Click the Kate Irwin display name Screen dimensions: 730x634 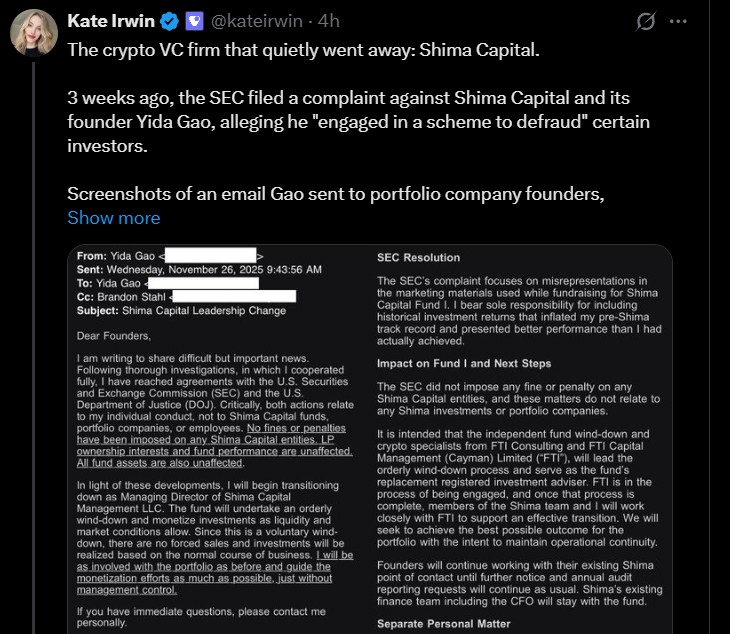pyautogui.click(x=109, y=21)
